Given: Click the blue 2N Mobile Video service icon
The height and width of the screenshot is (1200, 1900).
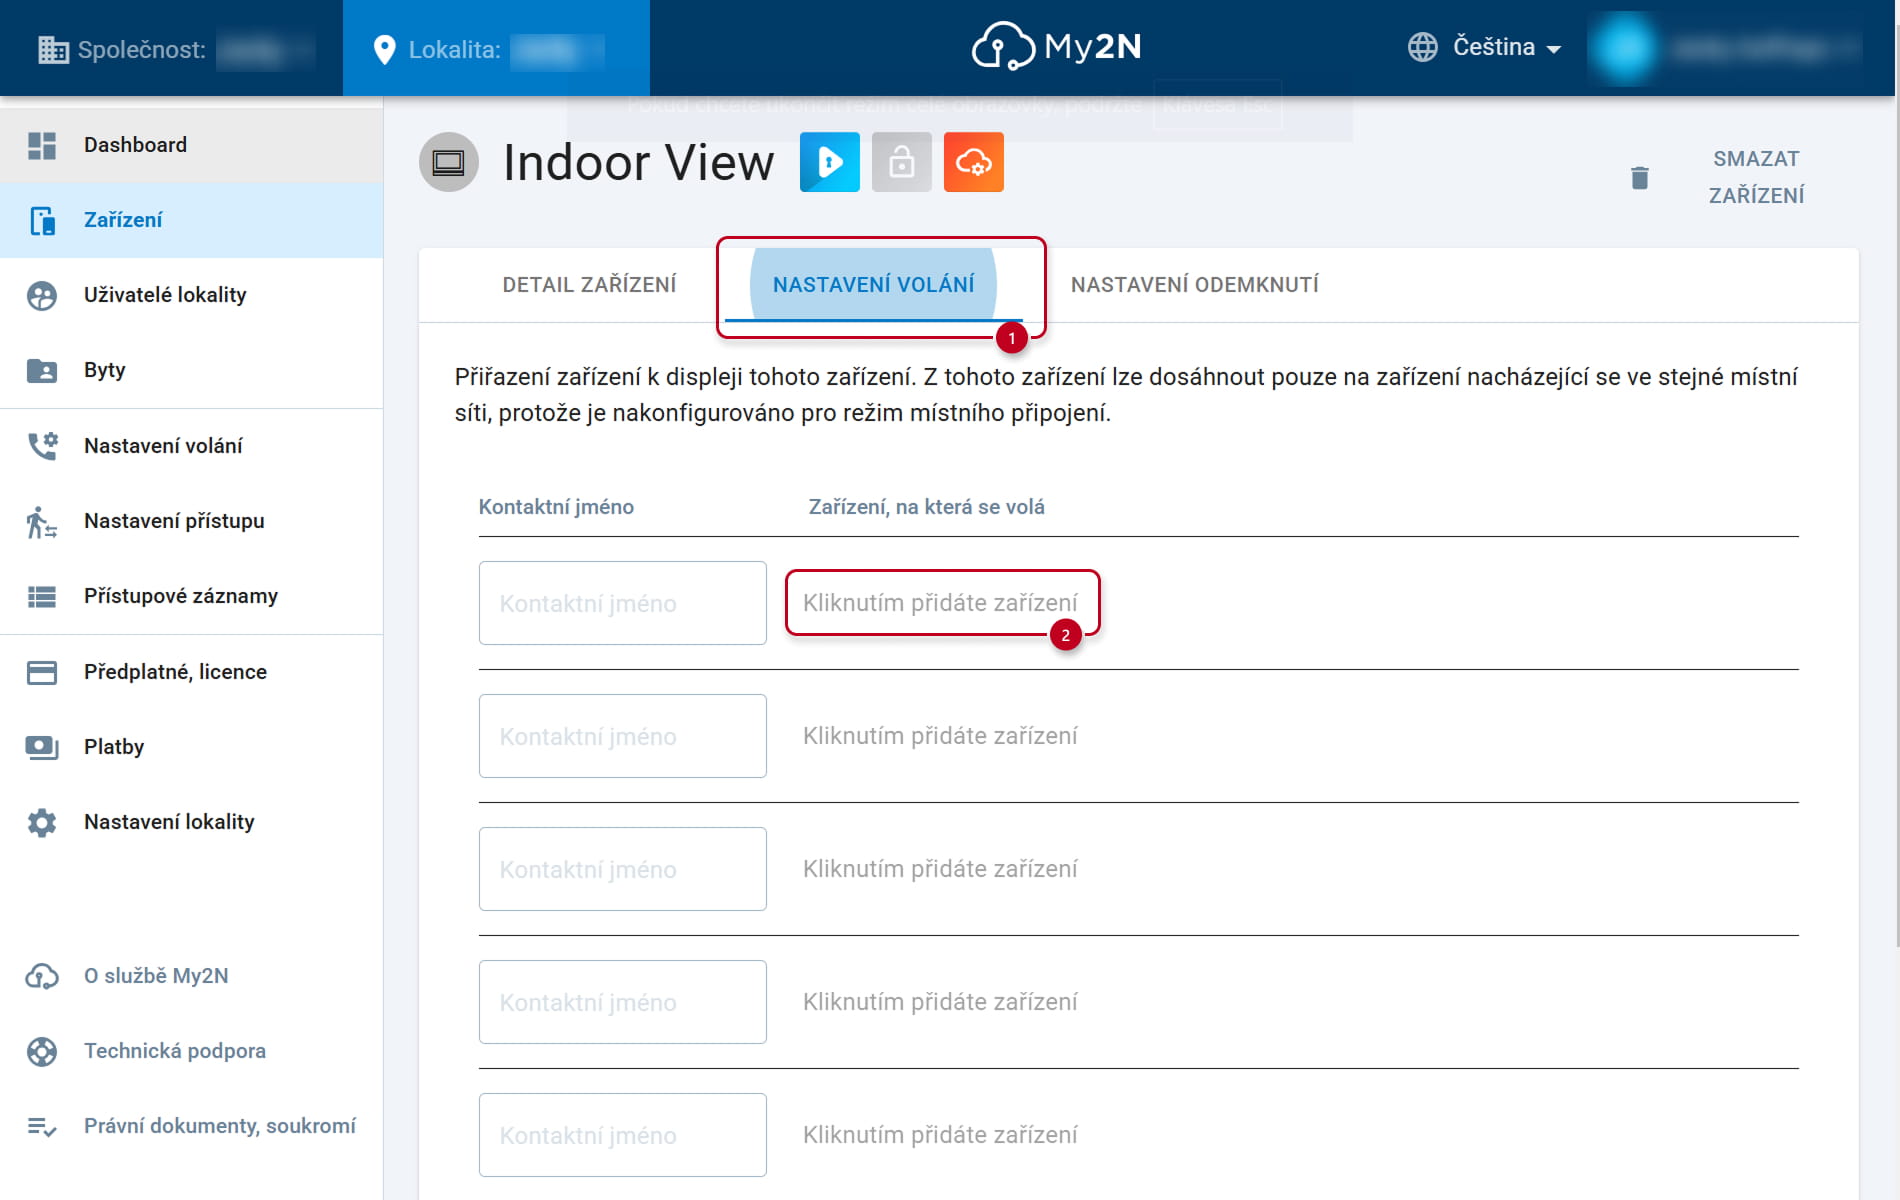Looking at the screenshot, I should tap(830, 162).
